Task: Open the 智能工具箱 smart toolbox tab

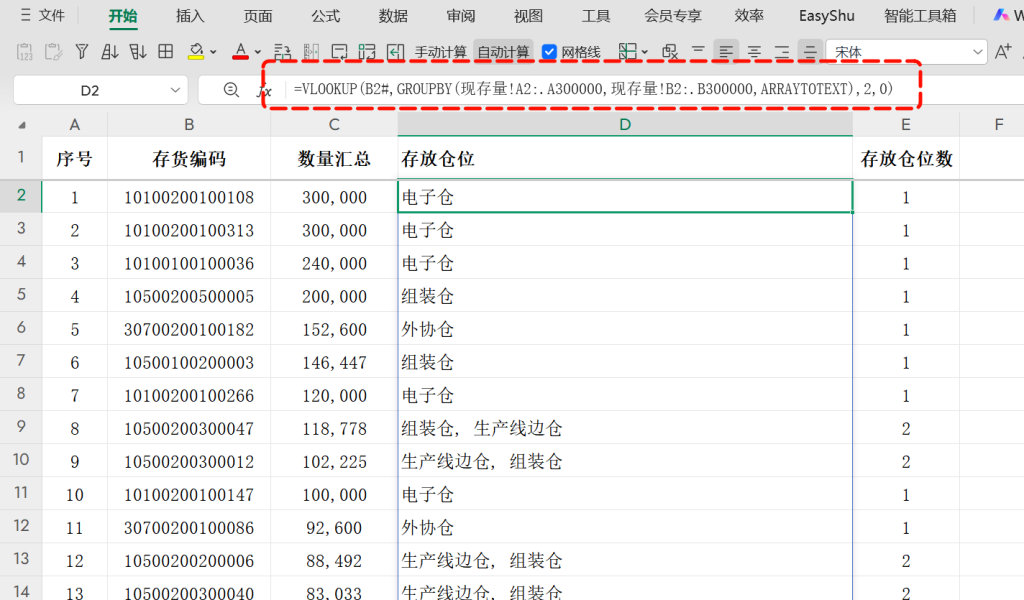Action: (920, 16)
